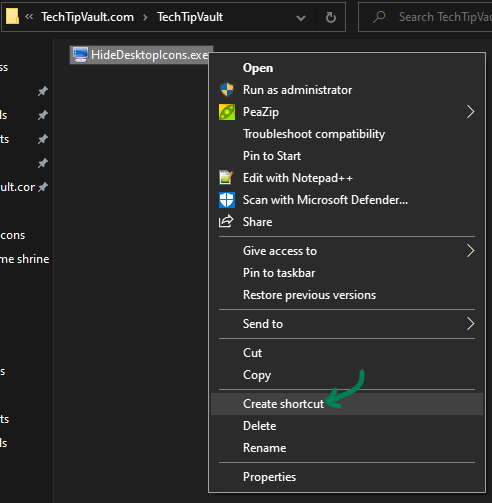Click the Microsoft Defender shield icon
Viewport: 492px width, 503px height.
click(227, 200)
